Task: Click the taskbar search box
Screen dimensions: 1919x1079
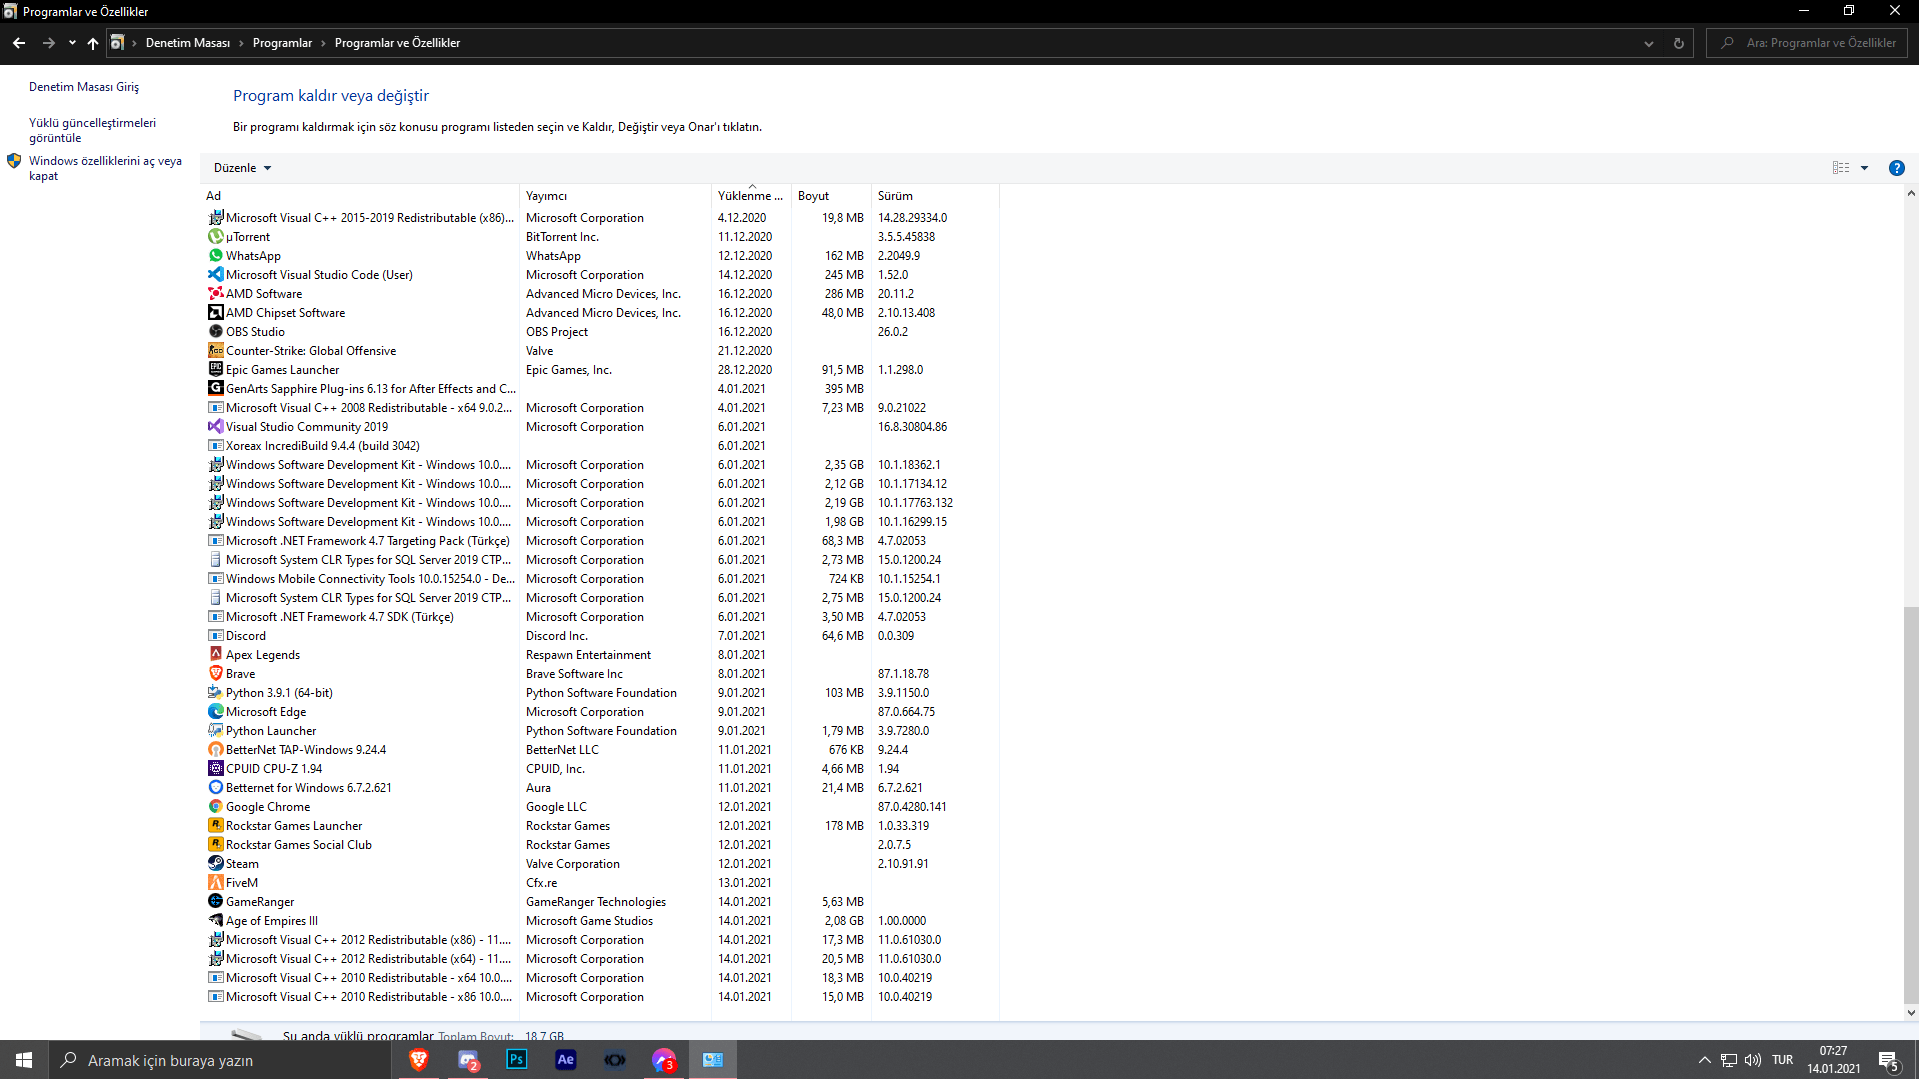Action: [219, 1060]
